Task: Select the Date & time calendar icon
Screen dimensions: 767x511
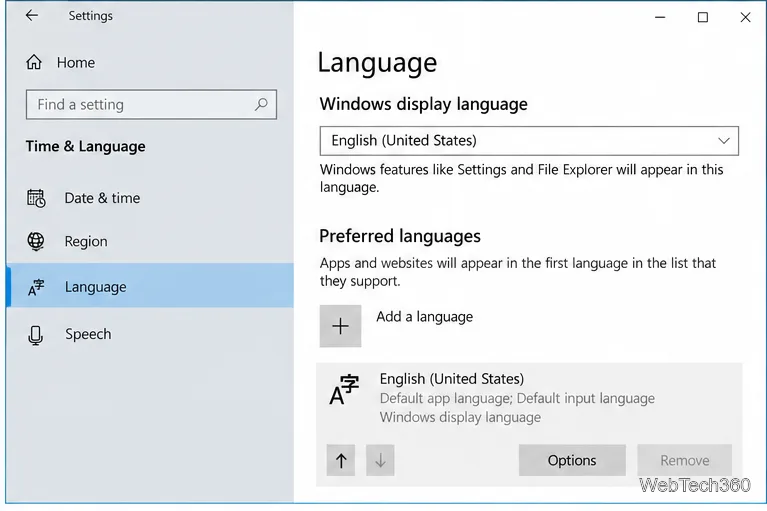Action: [x=36, y=198]
